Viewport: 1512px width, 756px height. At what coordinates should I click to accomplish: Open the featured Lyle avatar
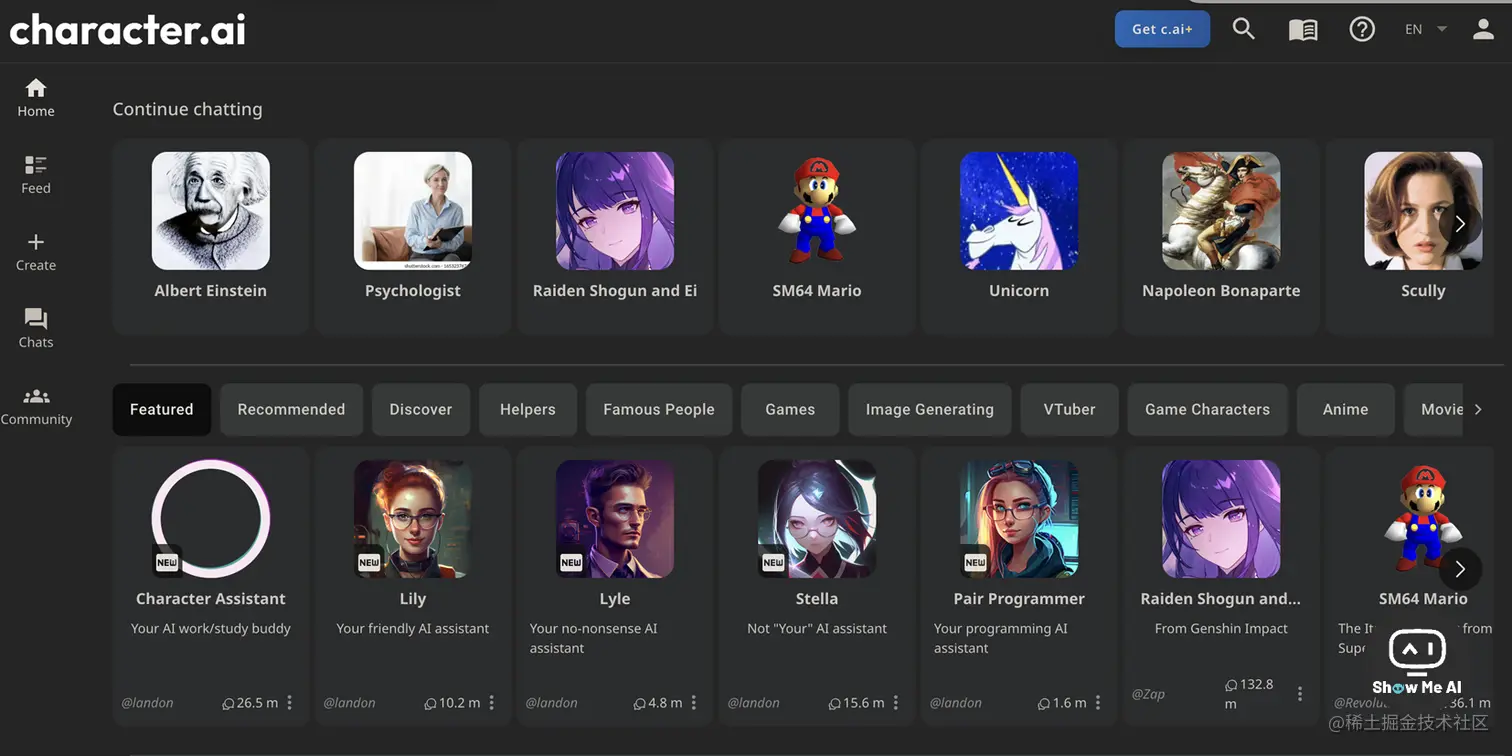(x=615, y=519)
